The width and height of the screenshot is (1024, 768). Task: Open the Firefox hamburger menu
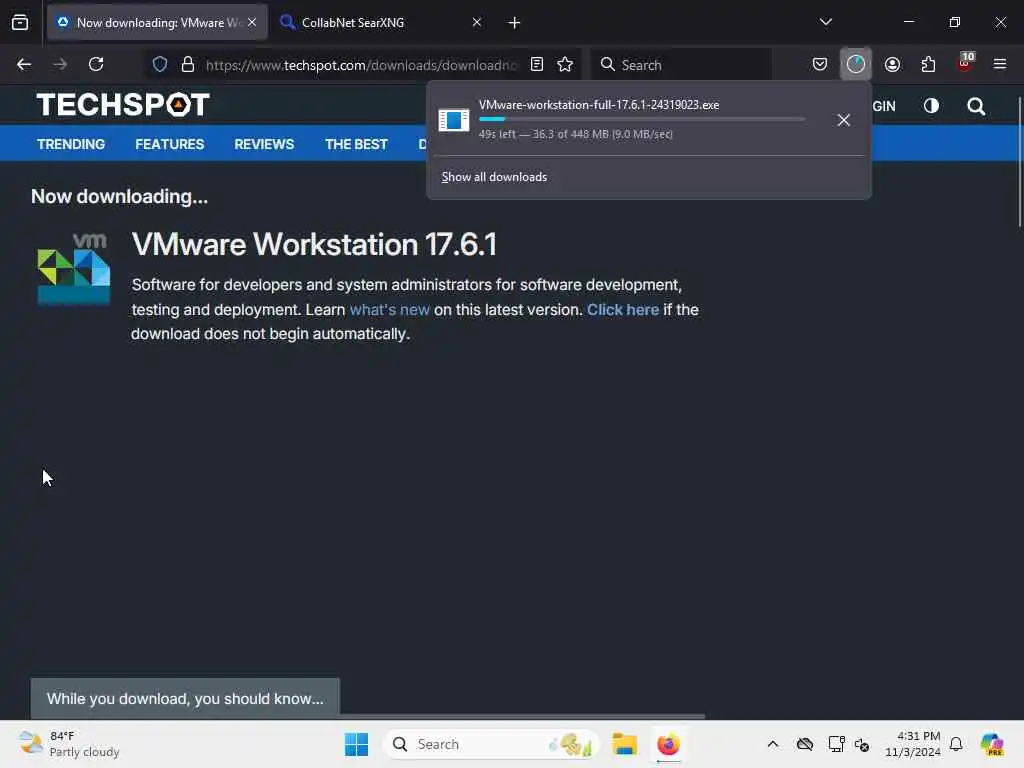(1000, 64)
